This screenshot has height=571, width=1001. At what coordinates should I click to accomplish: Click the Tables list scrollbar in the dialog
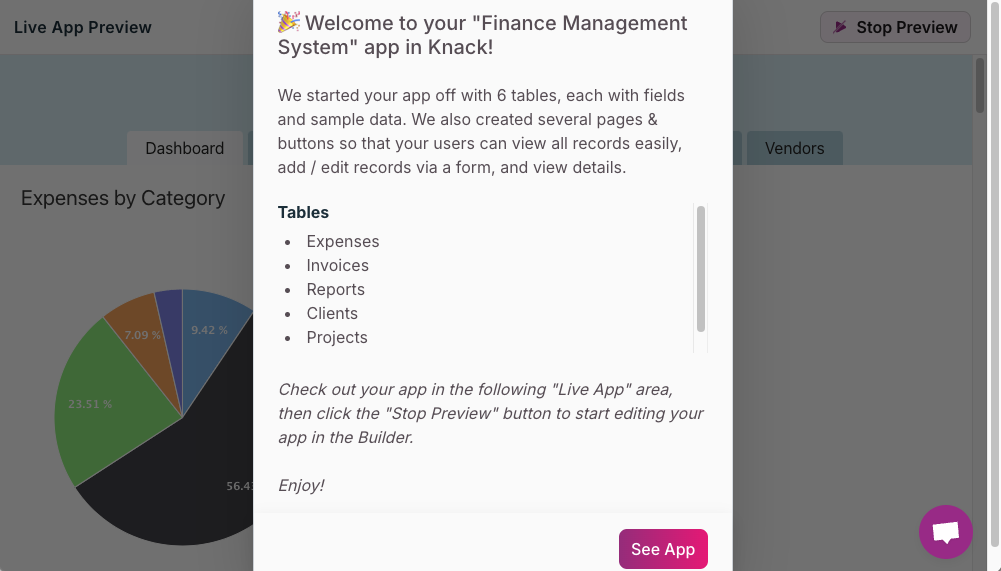(701, 268)
